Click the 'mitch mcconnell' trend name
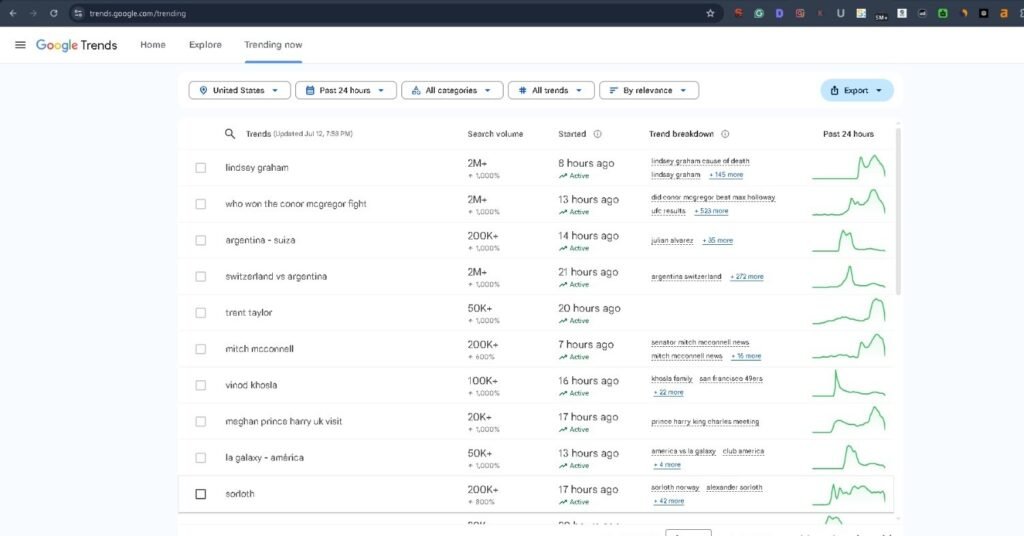Viewport: 1024px width, 536px height. click(x=259, y=349)
